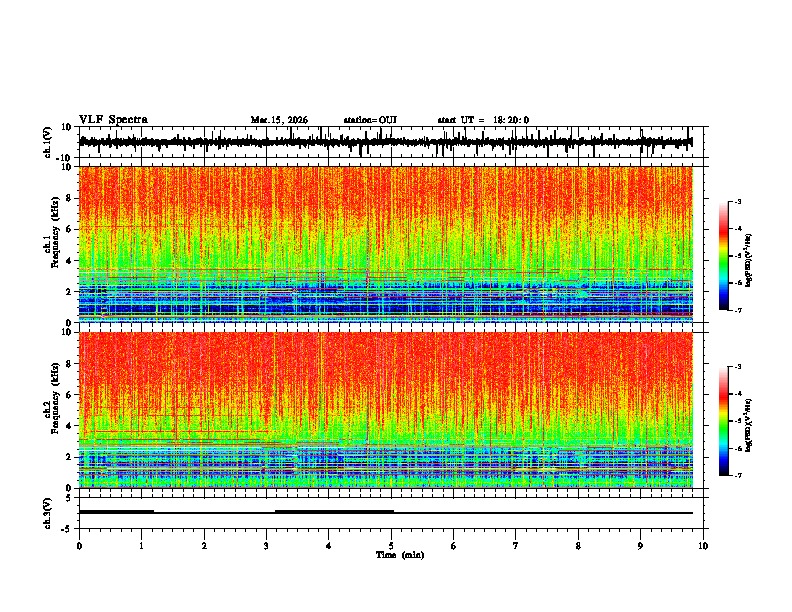The image size is (792, 612).
Task: Click the "Time (min)" axis label
Action: coord(400,555)
